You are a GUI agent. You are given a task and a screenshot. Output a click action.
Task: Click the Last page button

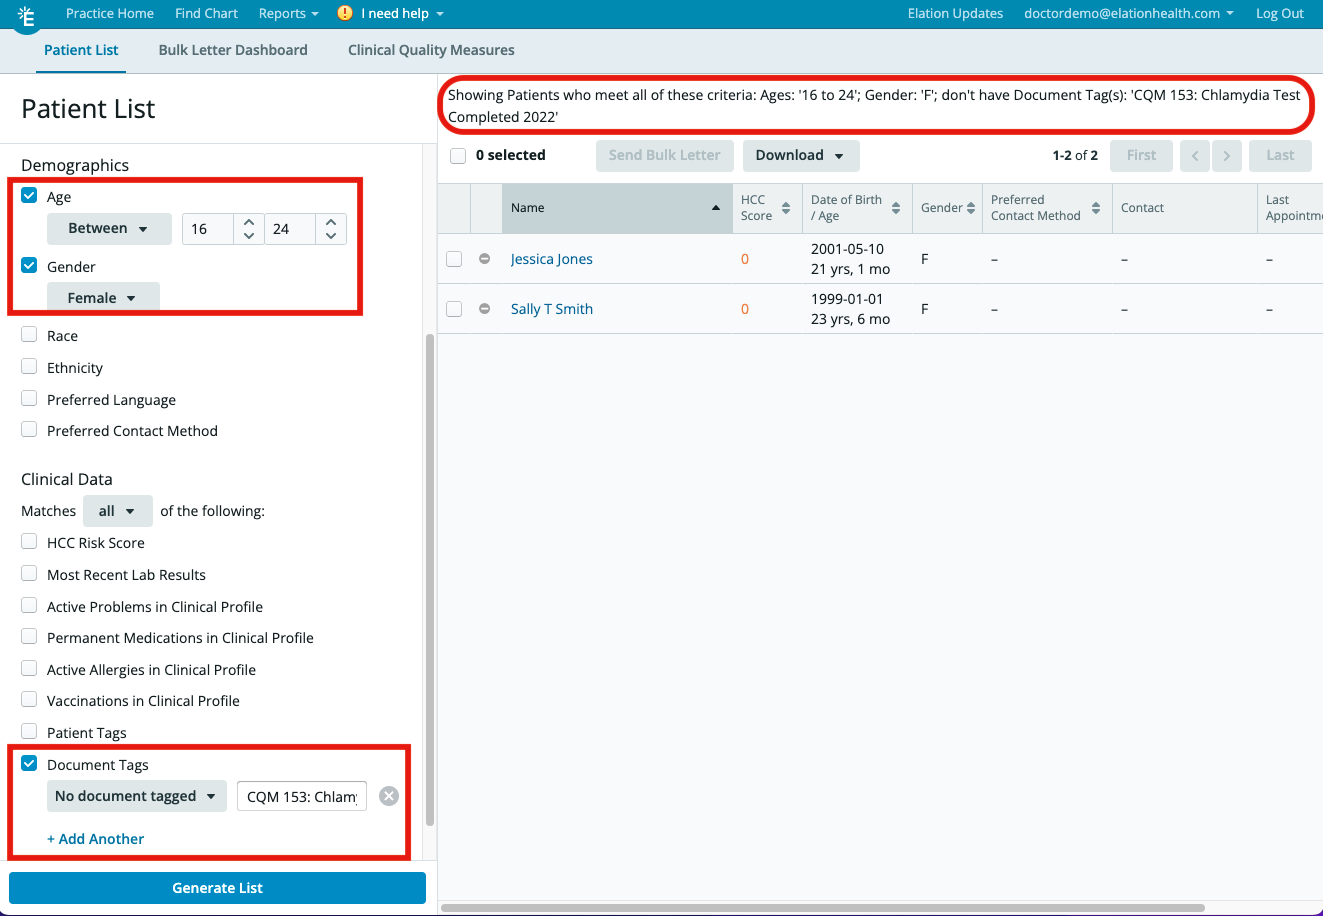(x=1280, y=155)
